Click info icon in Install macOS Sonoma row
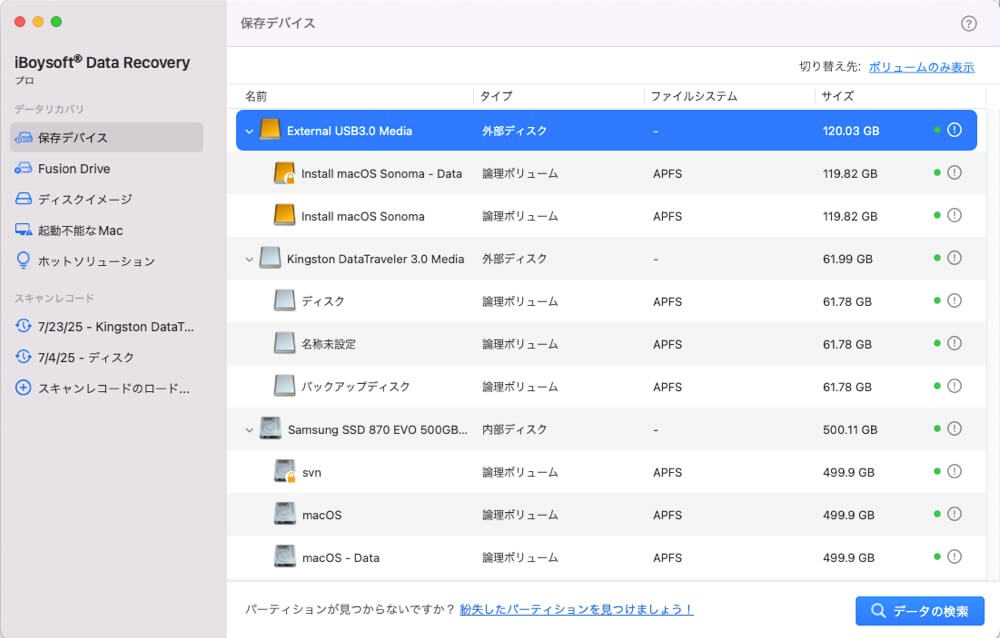1000x638 pixels. [954, 216]
